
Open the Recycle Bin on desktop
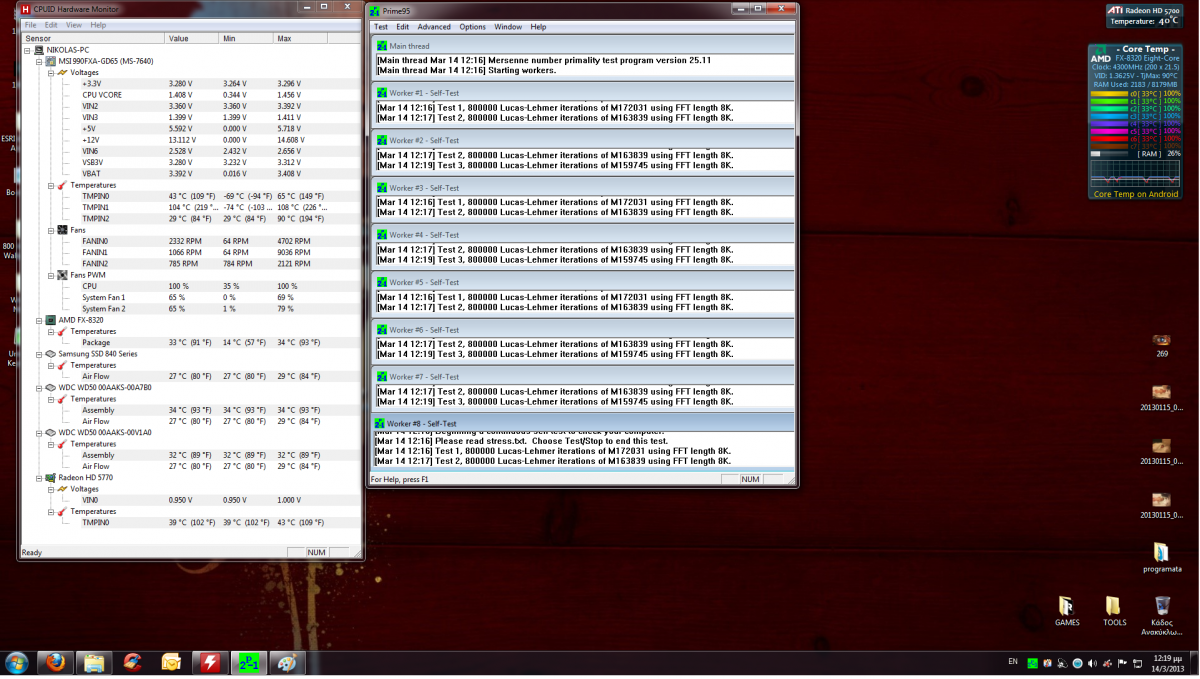tap(1162, 615)
